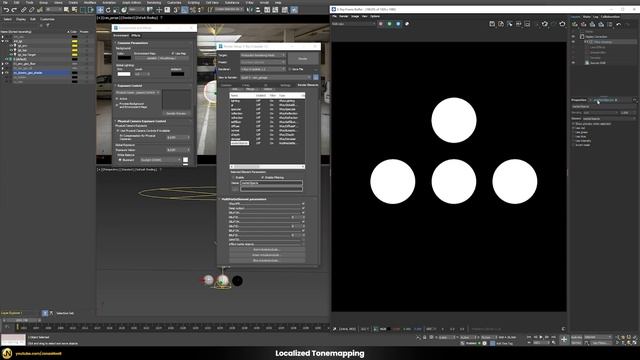Open the Settings tab in Render Setup
640x360 pixels.
coord(285,85)
